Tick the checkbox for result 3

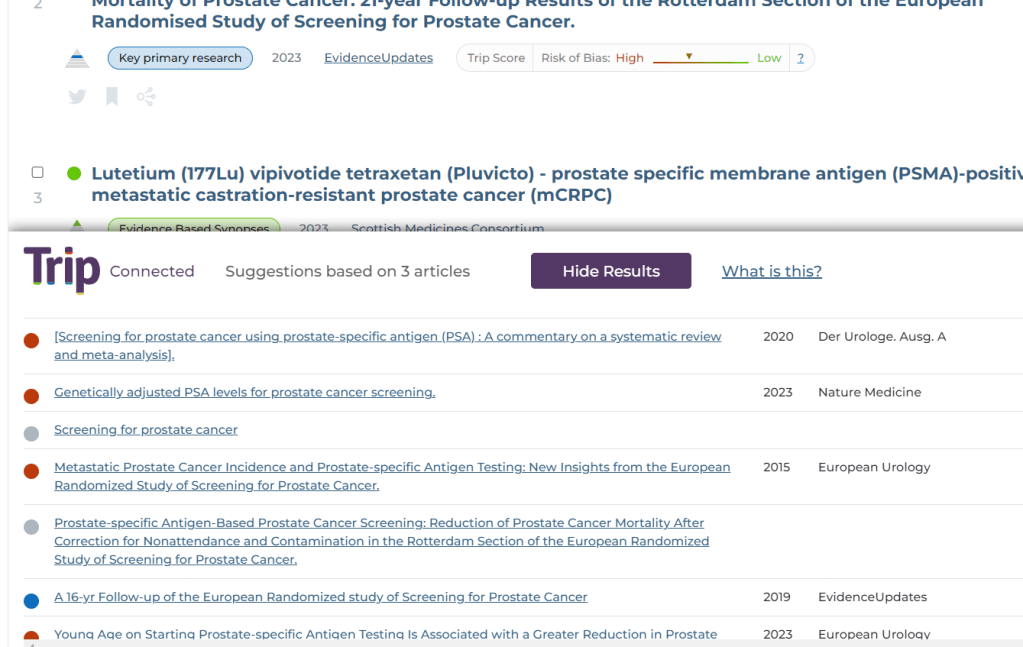[38, 173]
